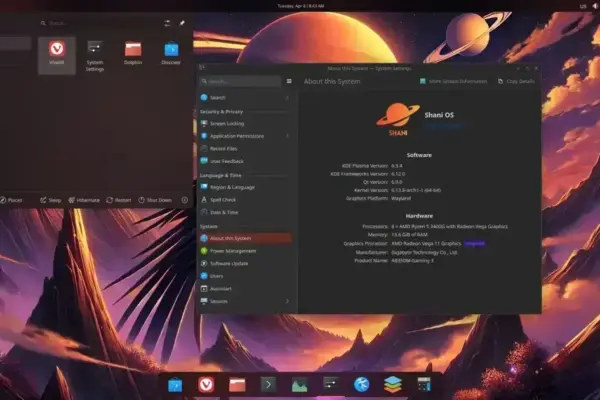Open the System Settings hamburger menu

click(x=289, y=81)
